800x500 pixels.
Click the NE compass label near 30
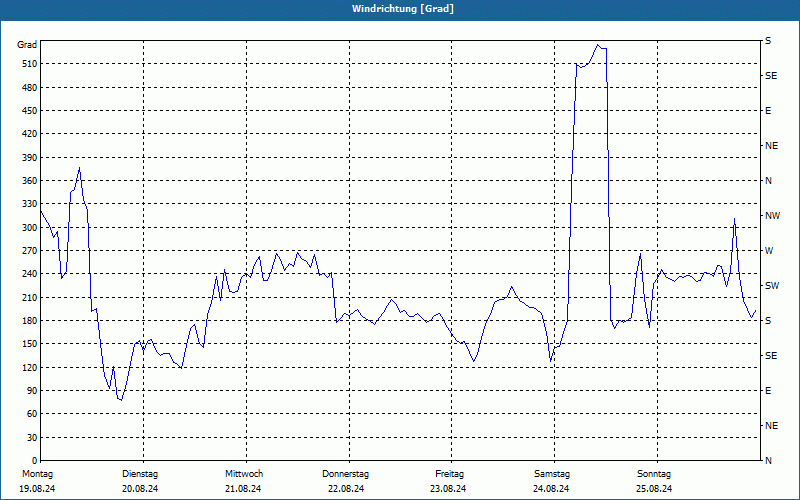(771, 426)
